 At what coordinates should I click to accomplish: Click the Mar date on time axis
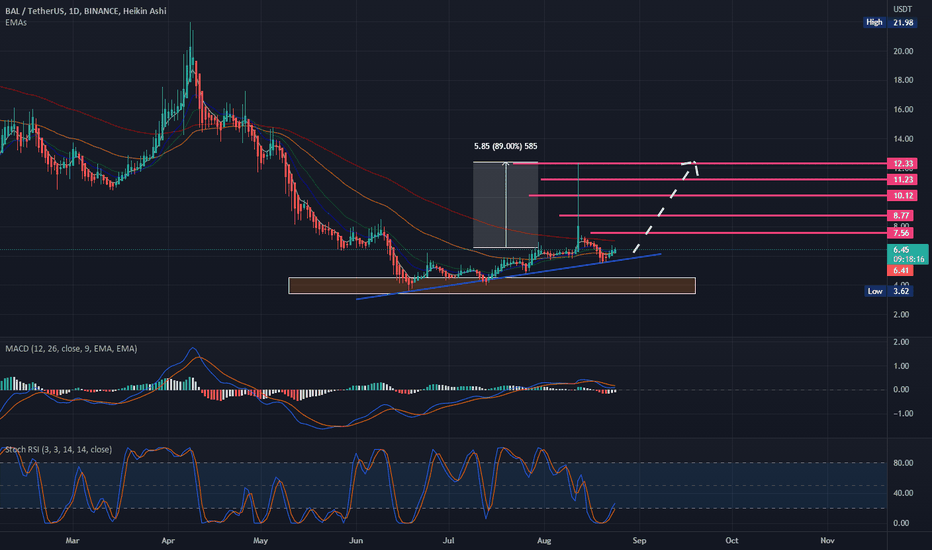72,540
